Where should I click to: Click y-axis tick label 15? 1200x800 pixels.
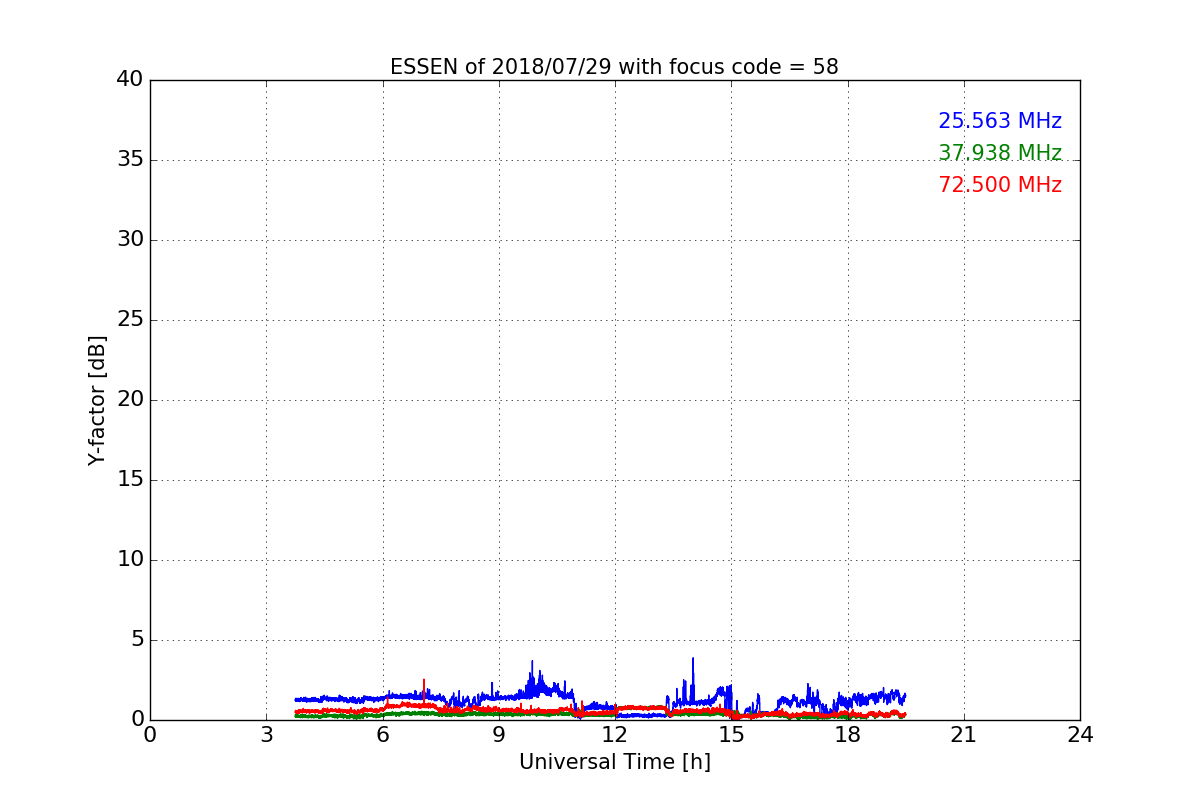(x=130, y=480)
